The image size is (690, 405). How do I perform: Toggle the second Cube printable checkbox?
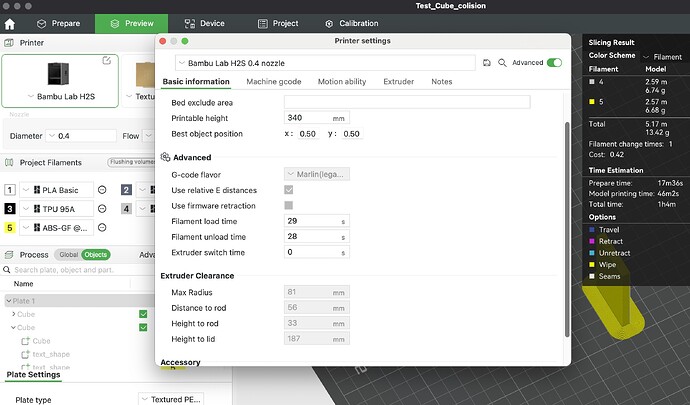pos(143,328)
